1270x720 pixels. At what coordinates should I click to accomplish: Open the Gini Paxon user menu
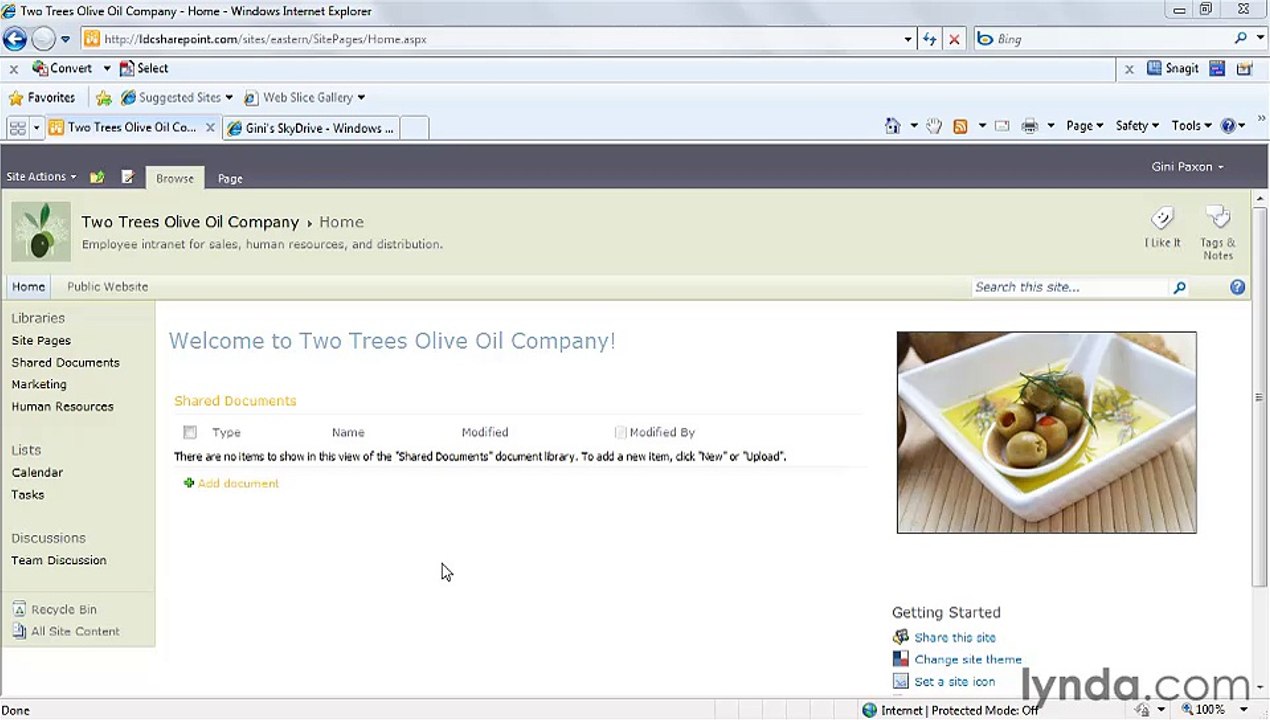[1187, 167]
